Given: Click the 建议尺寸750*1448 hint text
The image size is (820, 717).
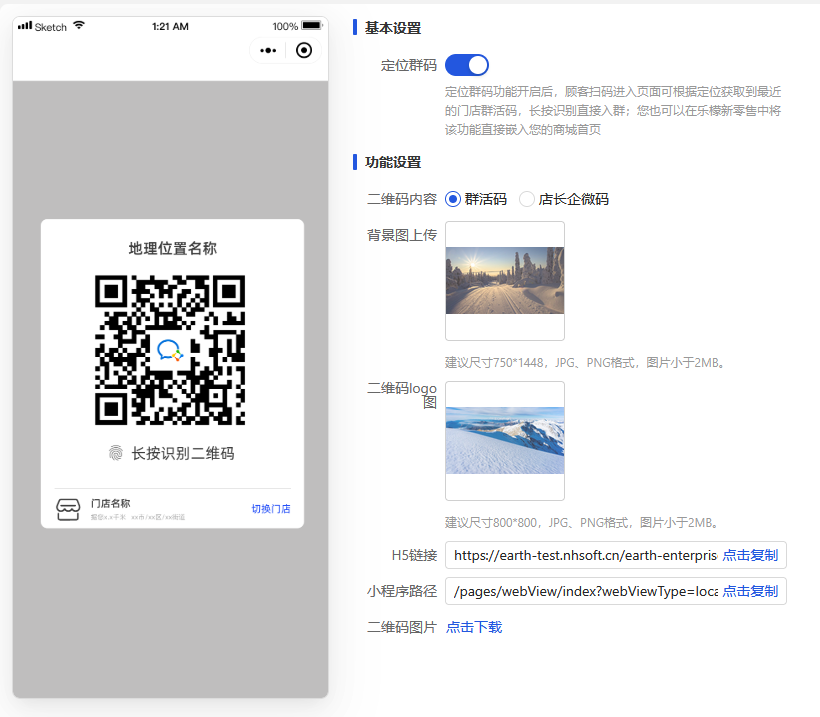Looking at the screenshot, I should 585,362.
